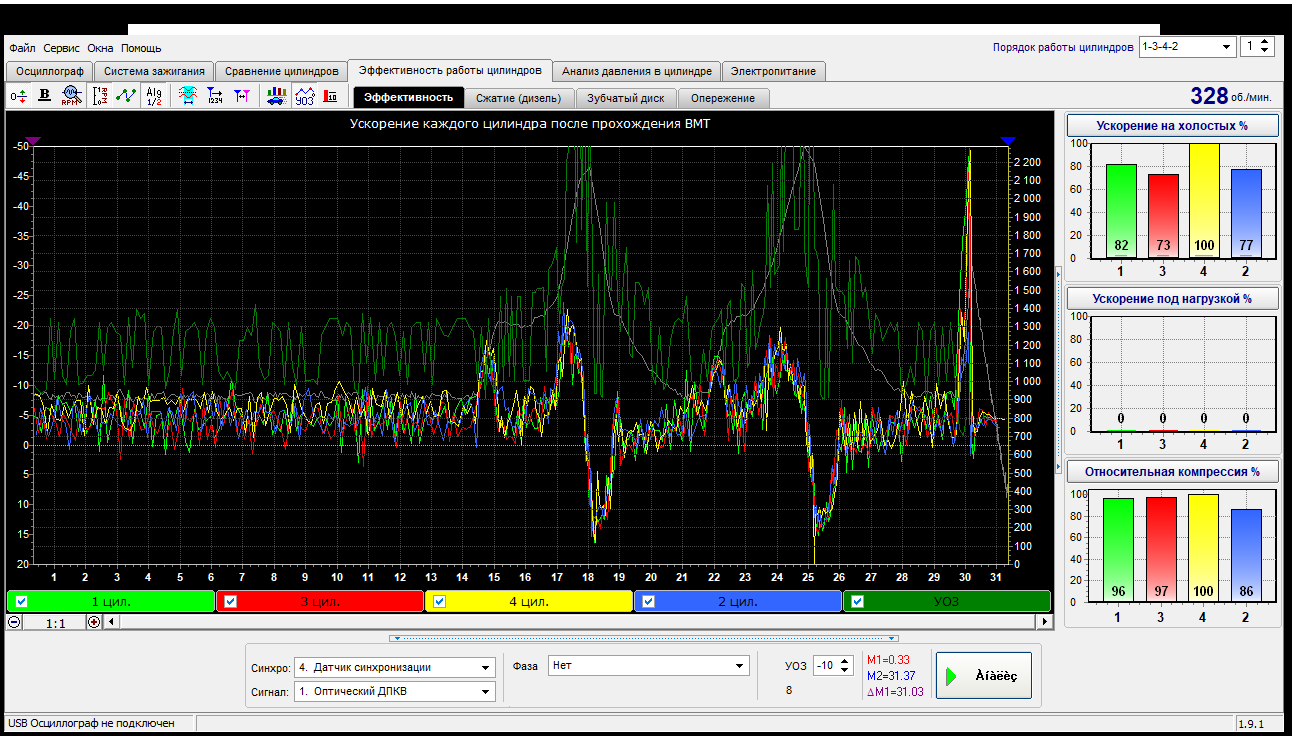Click the blue M2 marker at chart top
The height and width of the screenshot is (736, 1296).
pyautogui.click(x=1007, y=142)
